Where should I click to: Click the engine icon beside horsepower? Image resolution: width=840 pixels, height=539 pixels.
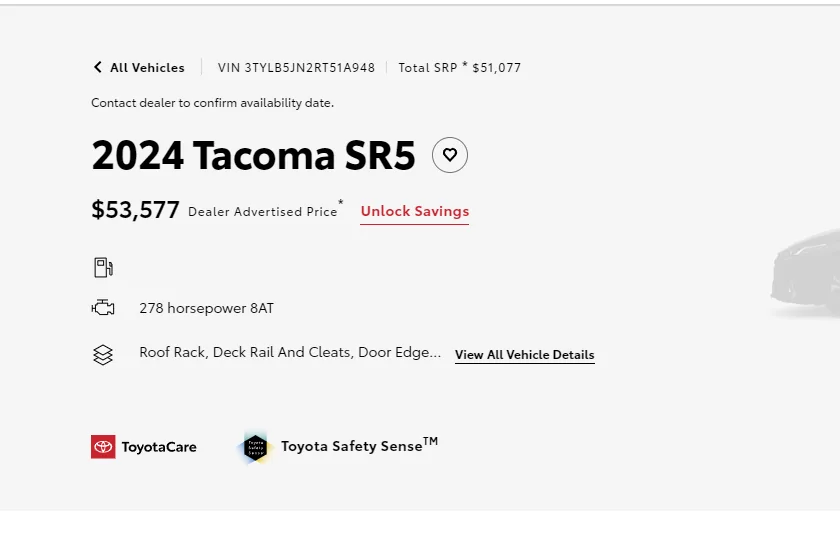click(x=103, y=308)
